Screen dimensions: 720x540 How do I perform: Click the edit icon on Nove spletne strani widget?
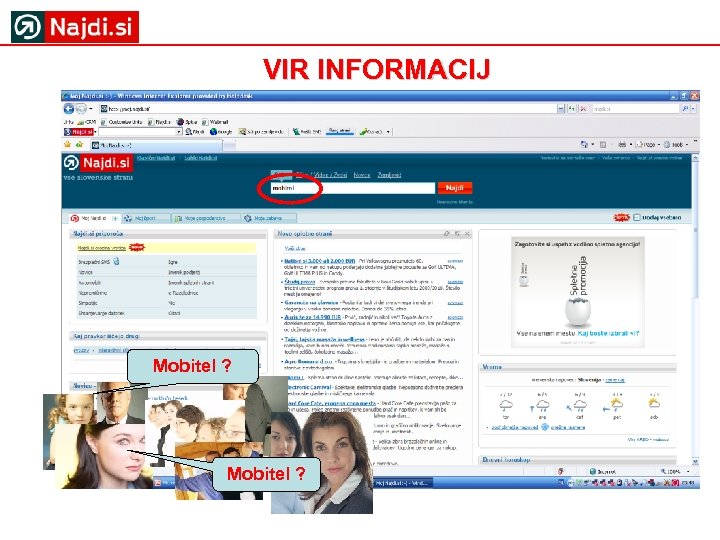(x=446, y=234)
